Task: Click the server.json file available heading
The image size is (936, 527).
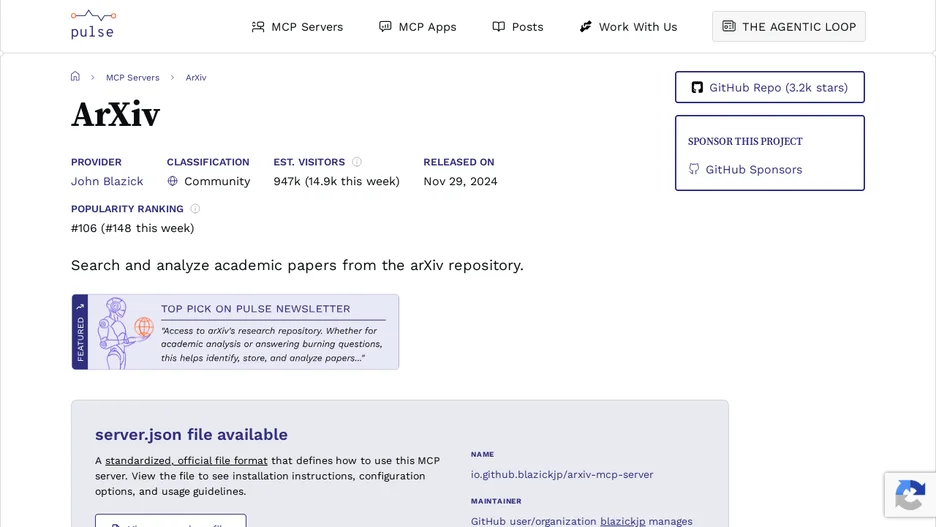Action: click(x=191, y=434)
